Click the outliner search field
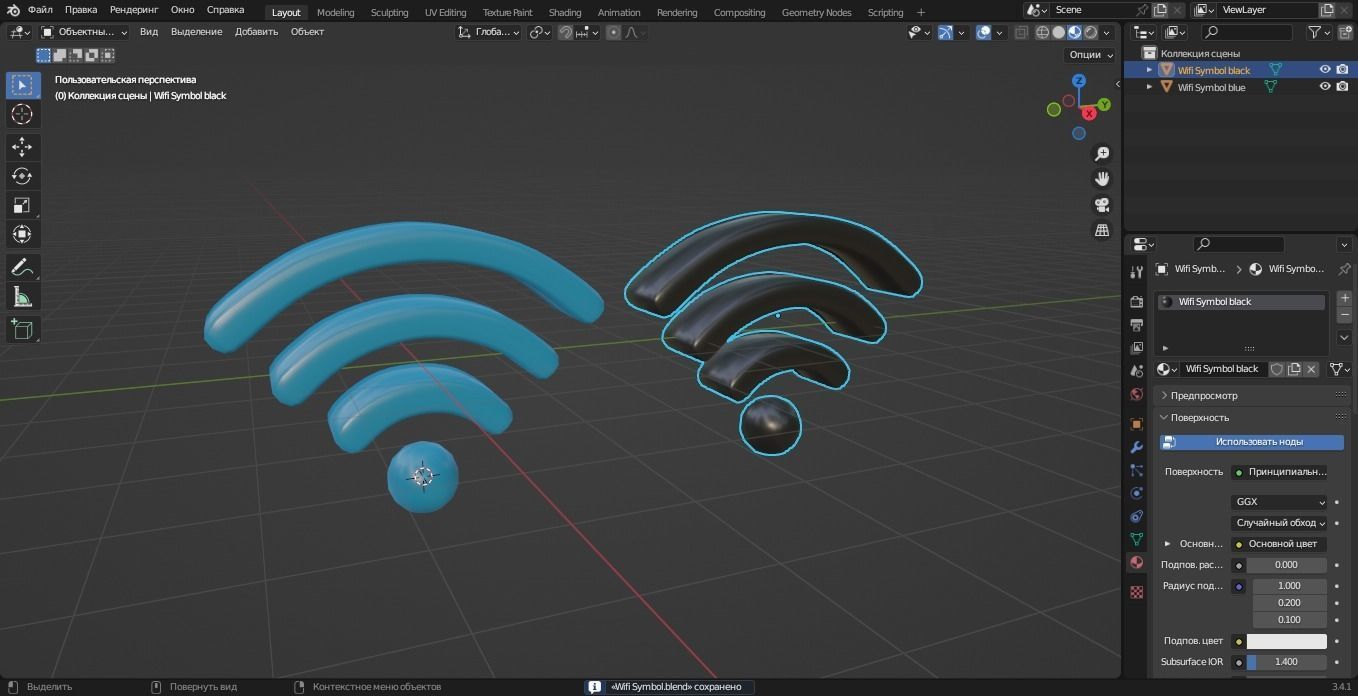Image resolution: width=1358 pixels, height=696 pixels. tap(1245, 32)
